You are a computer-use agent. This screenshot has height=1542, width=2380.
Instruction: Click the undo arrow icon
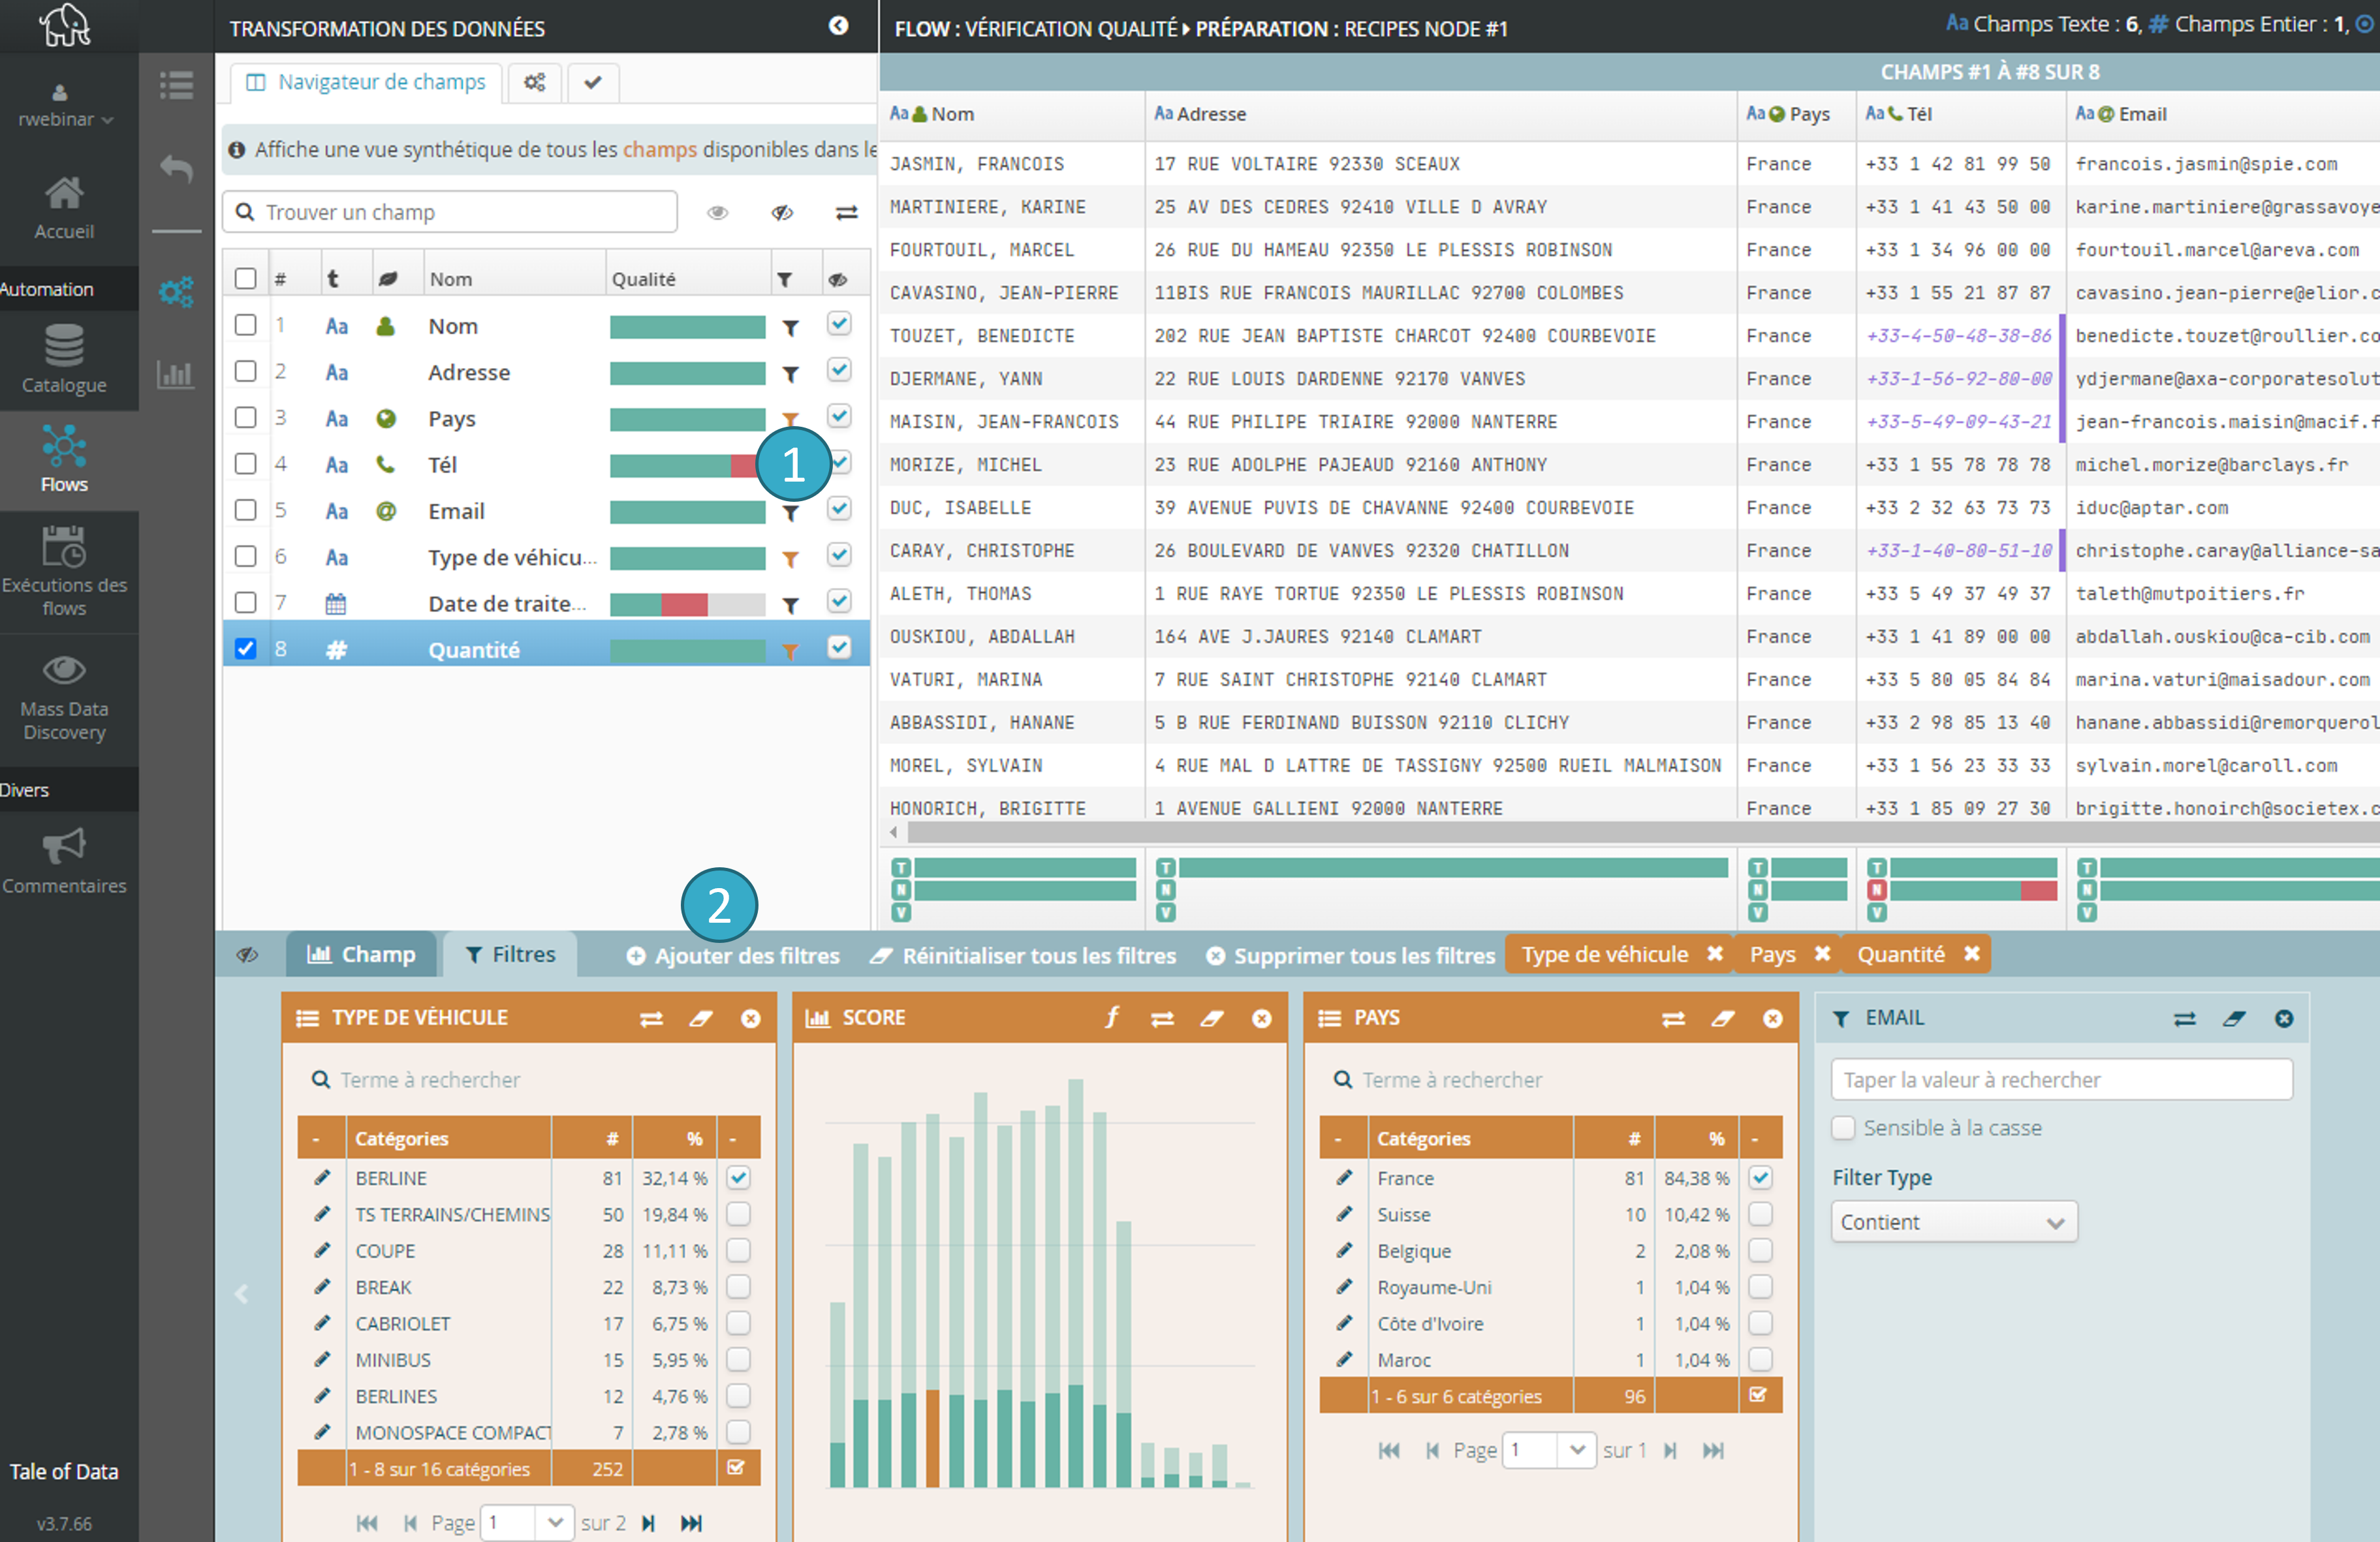(177, 168)
